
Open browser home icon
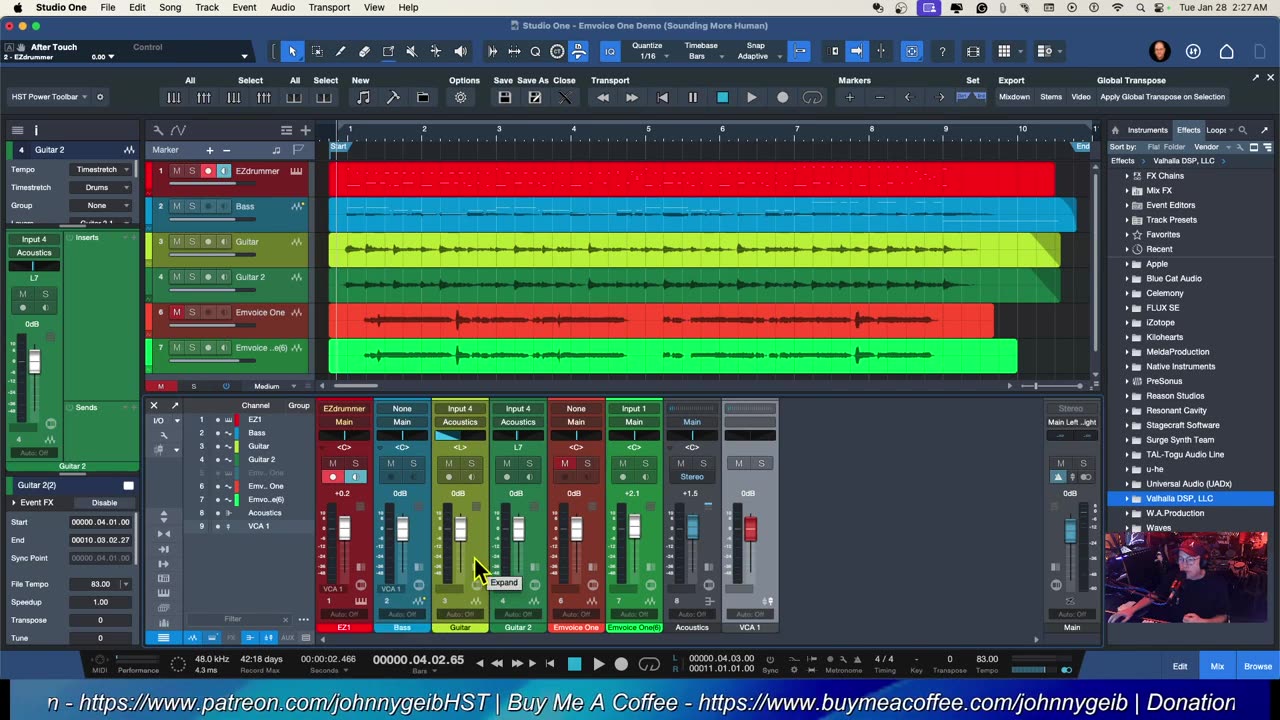1115,130
